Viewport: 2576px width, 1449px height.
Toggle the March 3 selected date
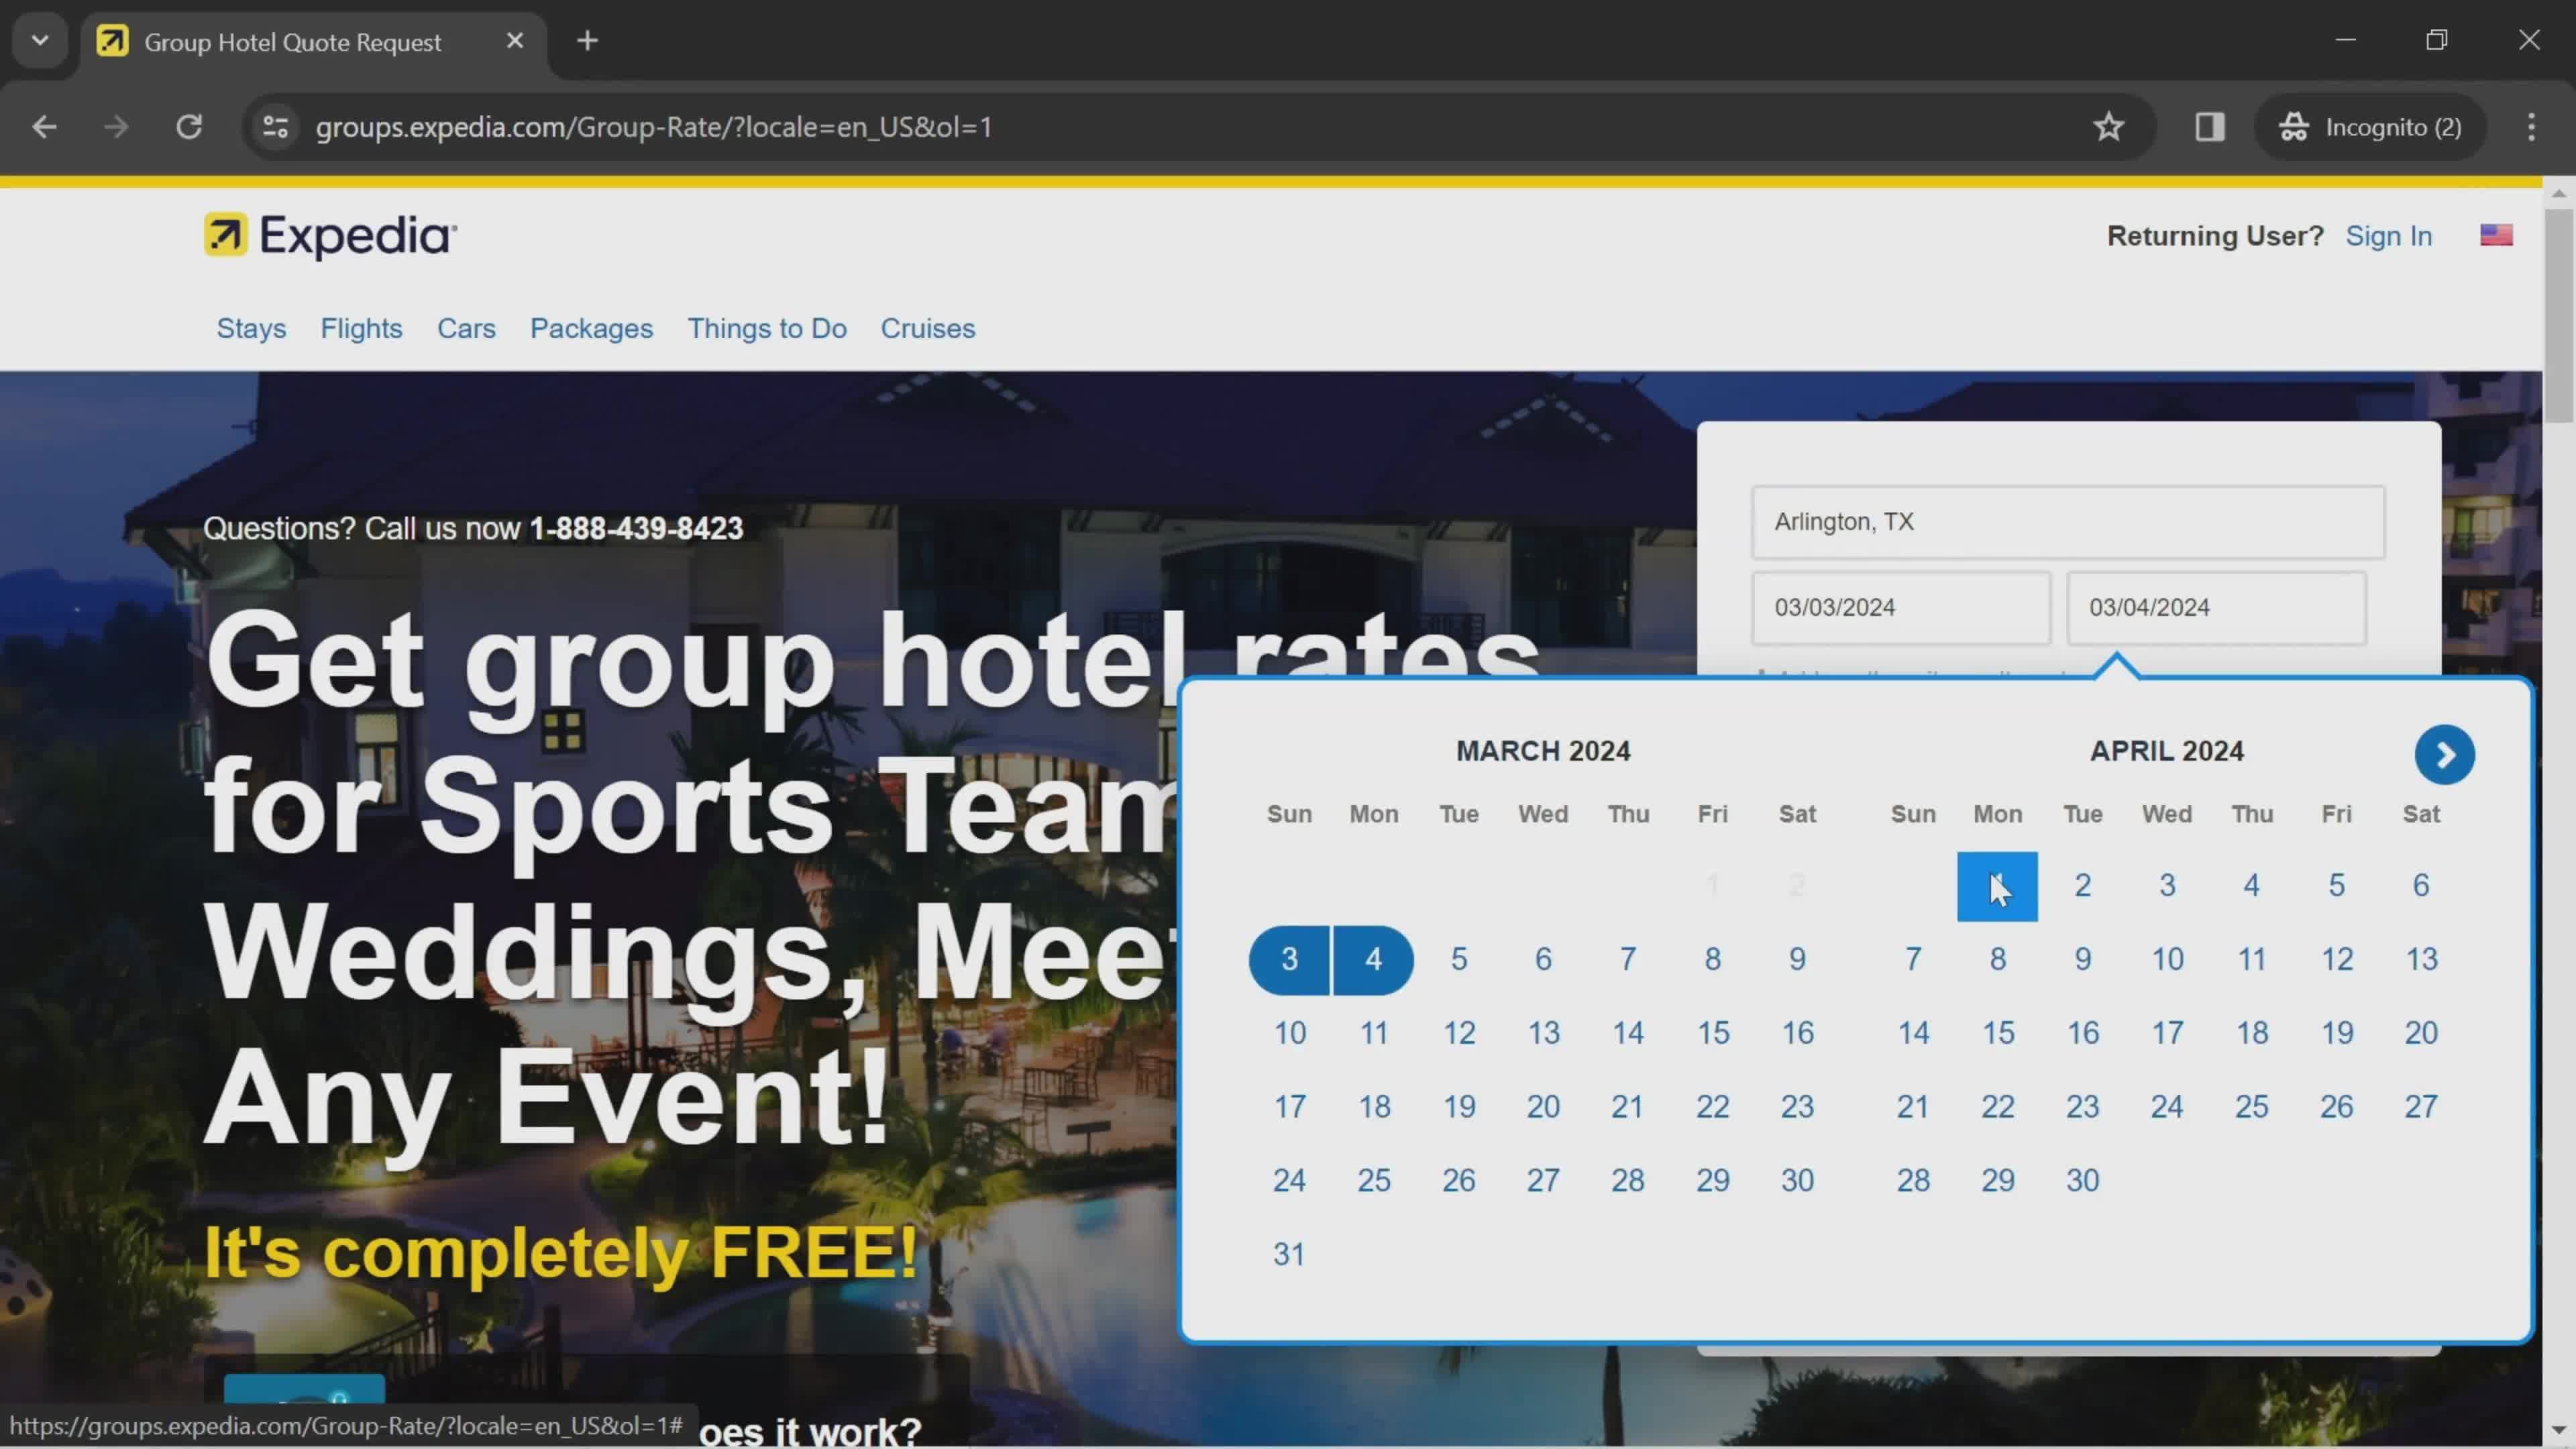(1290, 959)
